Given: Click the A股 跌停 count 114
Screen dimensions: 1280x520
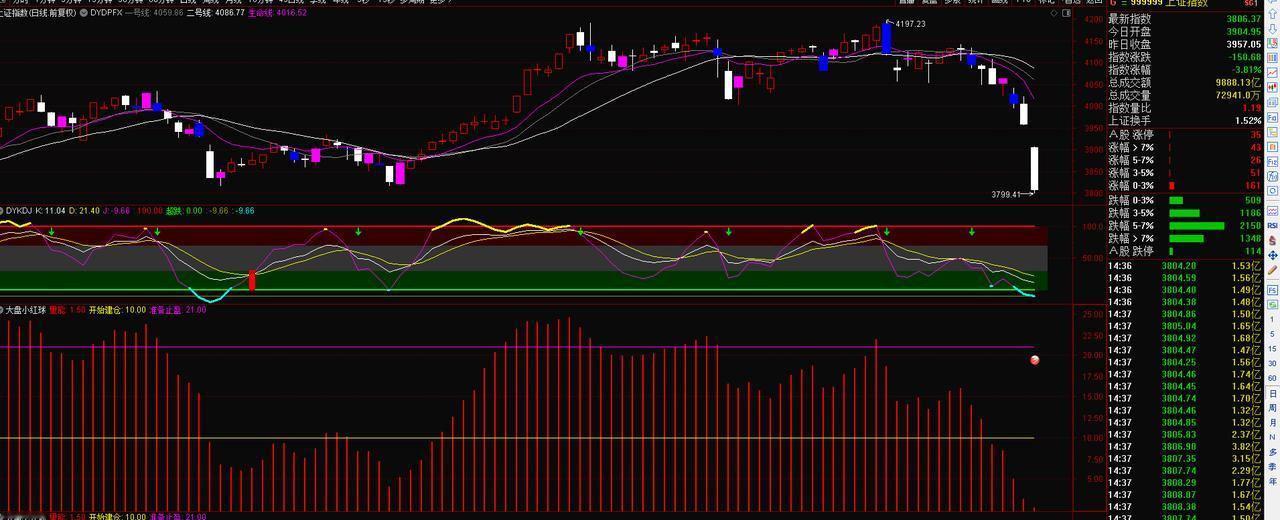Looking at the screenshot, I should (x=1252, y=251).
